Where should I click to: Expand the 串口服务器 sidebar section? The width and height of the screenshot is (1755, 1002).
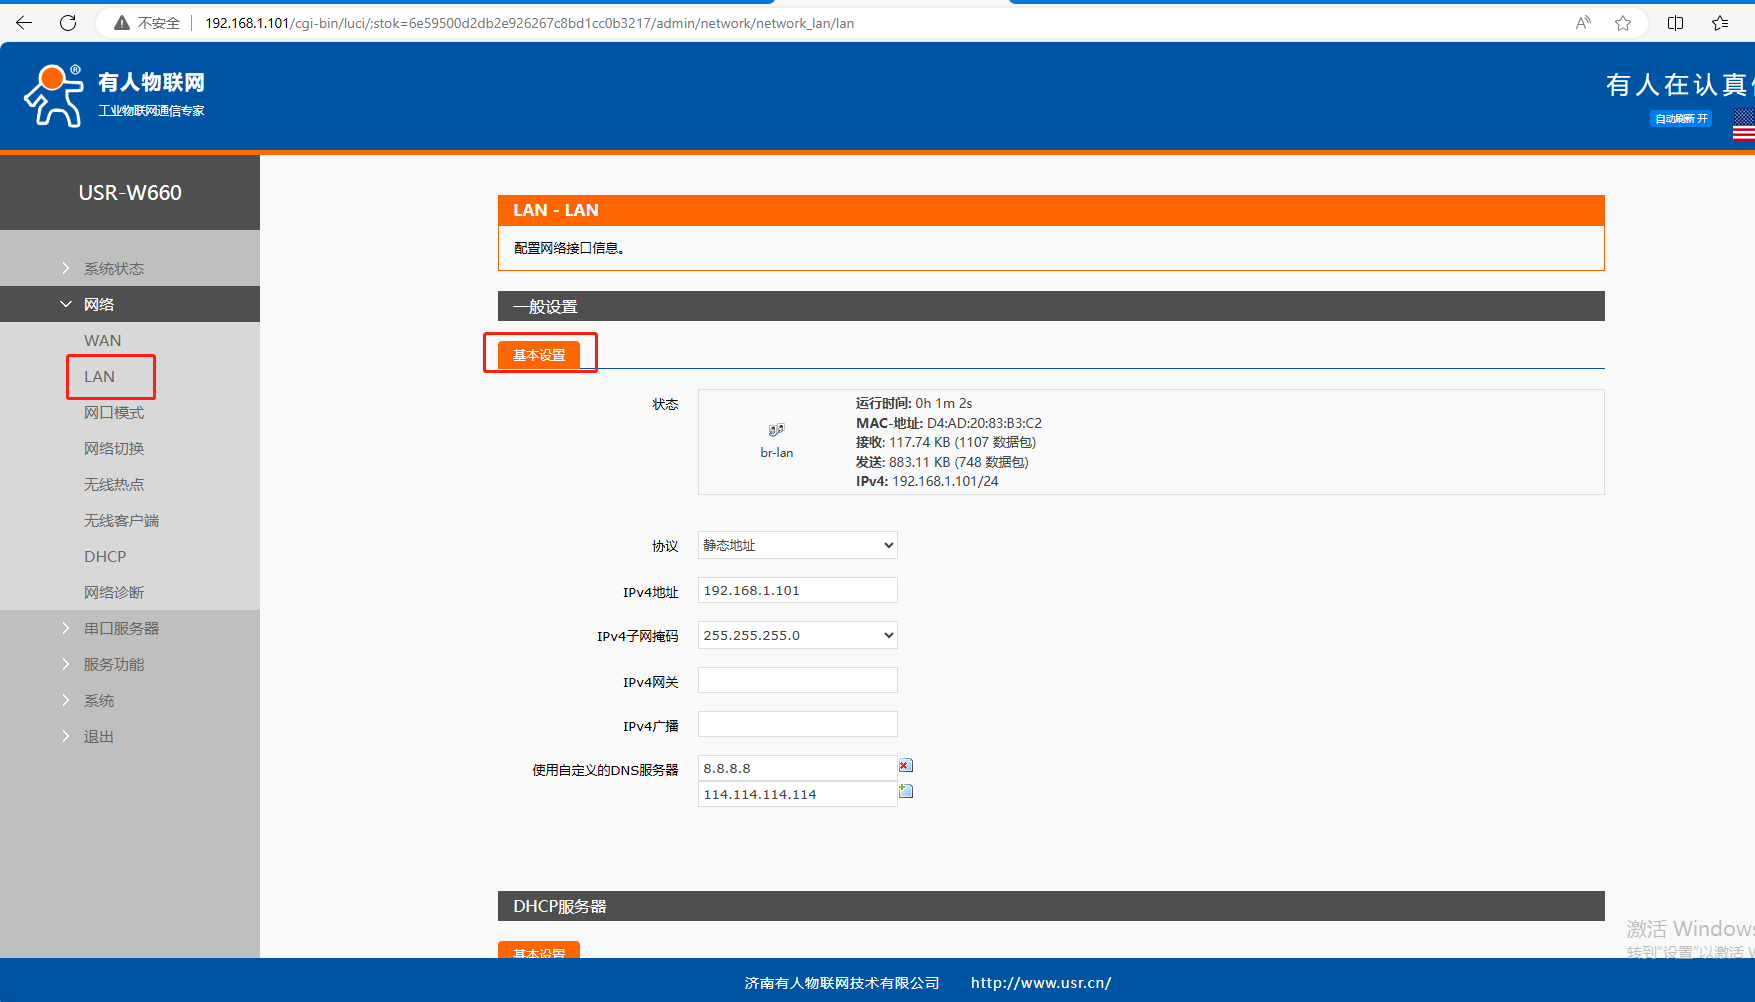pos(121,628)
